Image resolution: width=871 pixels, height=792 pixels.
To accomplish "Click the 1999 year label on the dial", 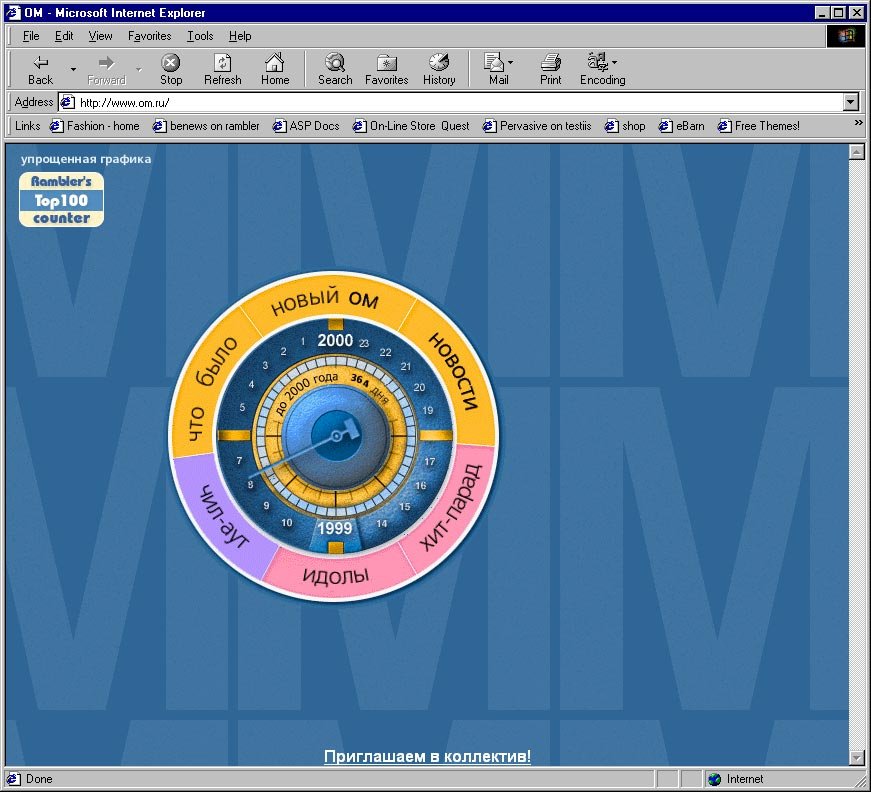I will click(335, 528).
